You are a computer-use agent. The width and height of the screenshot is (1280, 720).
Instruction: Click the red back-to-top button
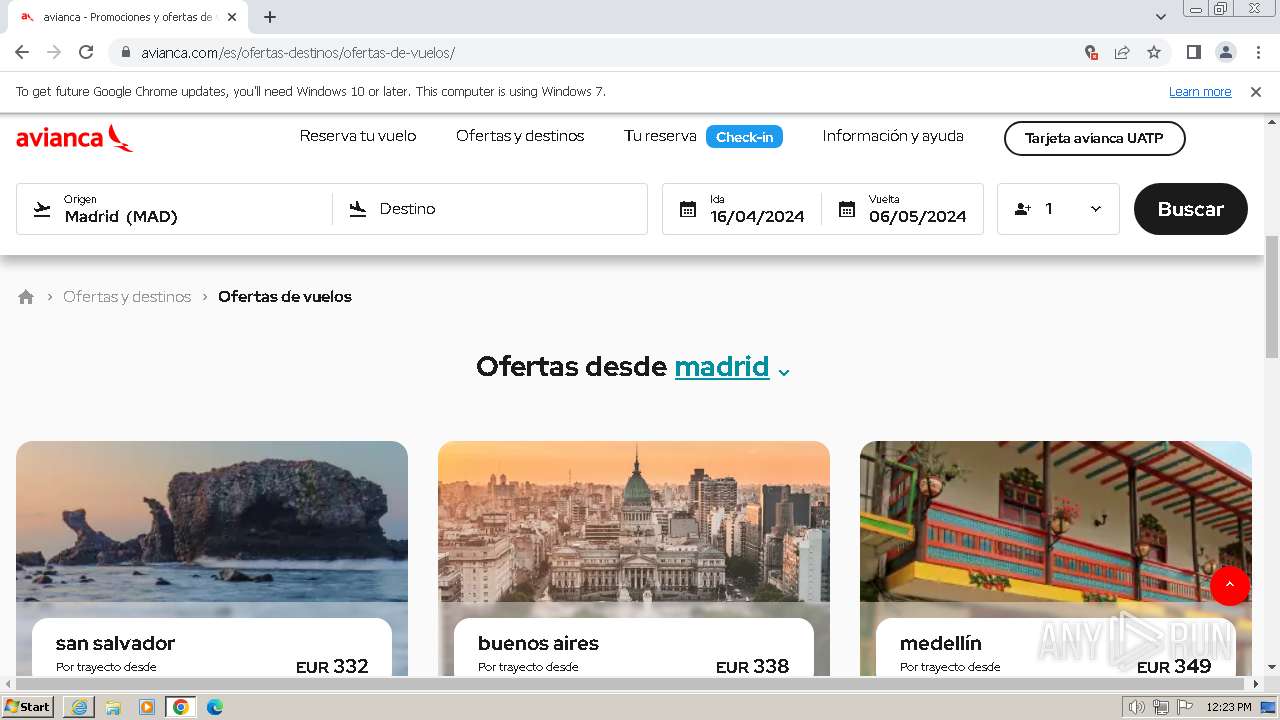[x=1230, y=586]
